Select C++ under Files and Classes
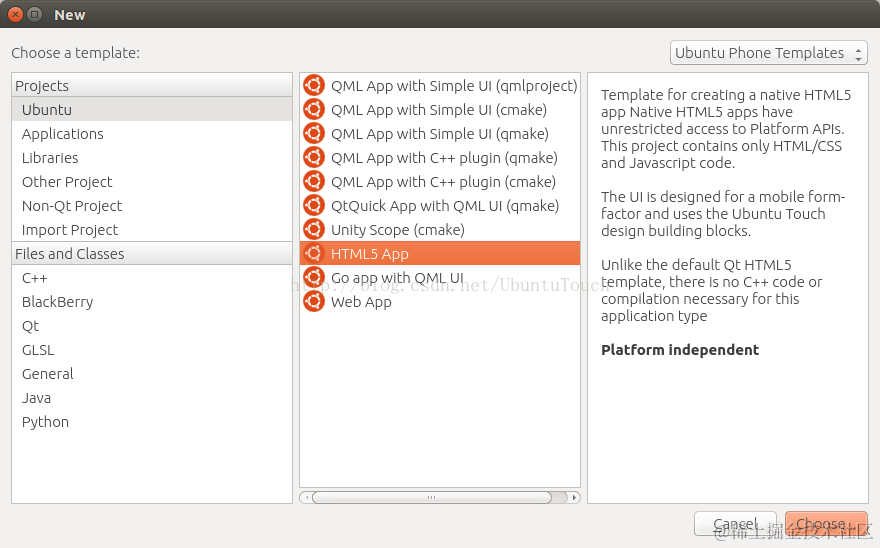Viewport: 880px width, 548px height. [x=152, y=278]
